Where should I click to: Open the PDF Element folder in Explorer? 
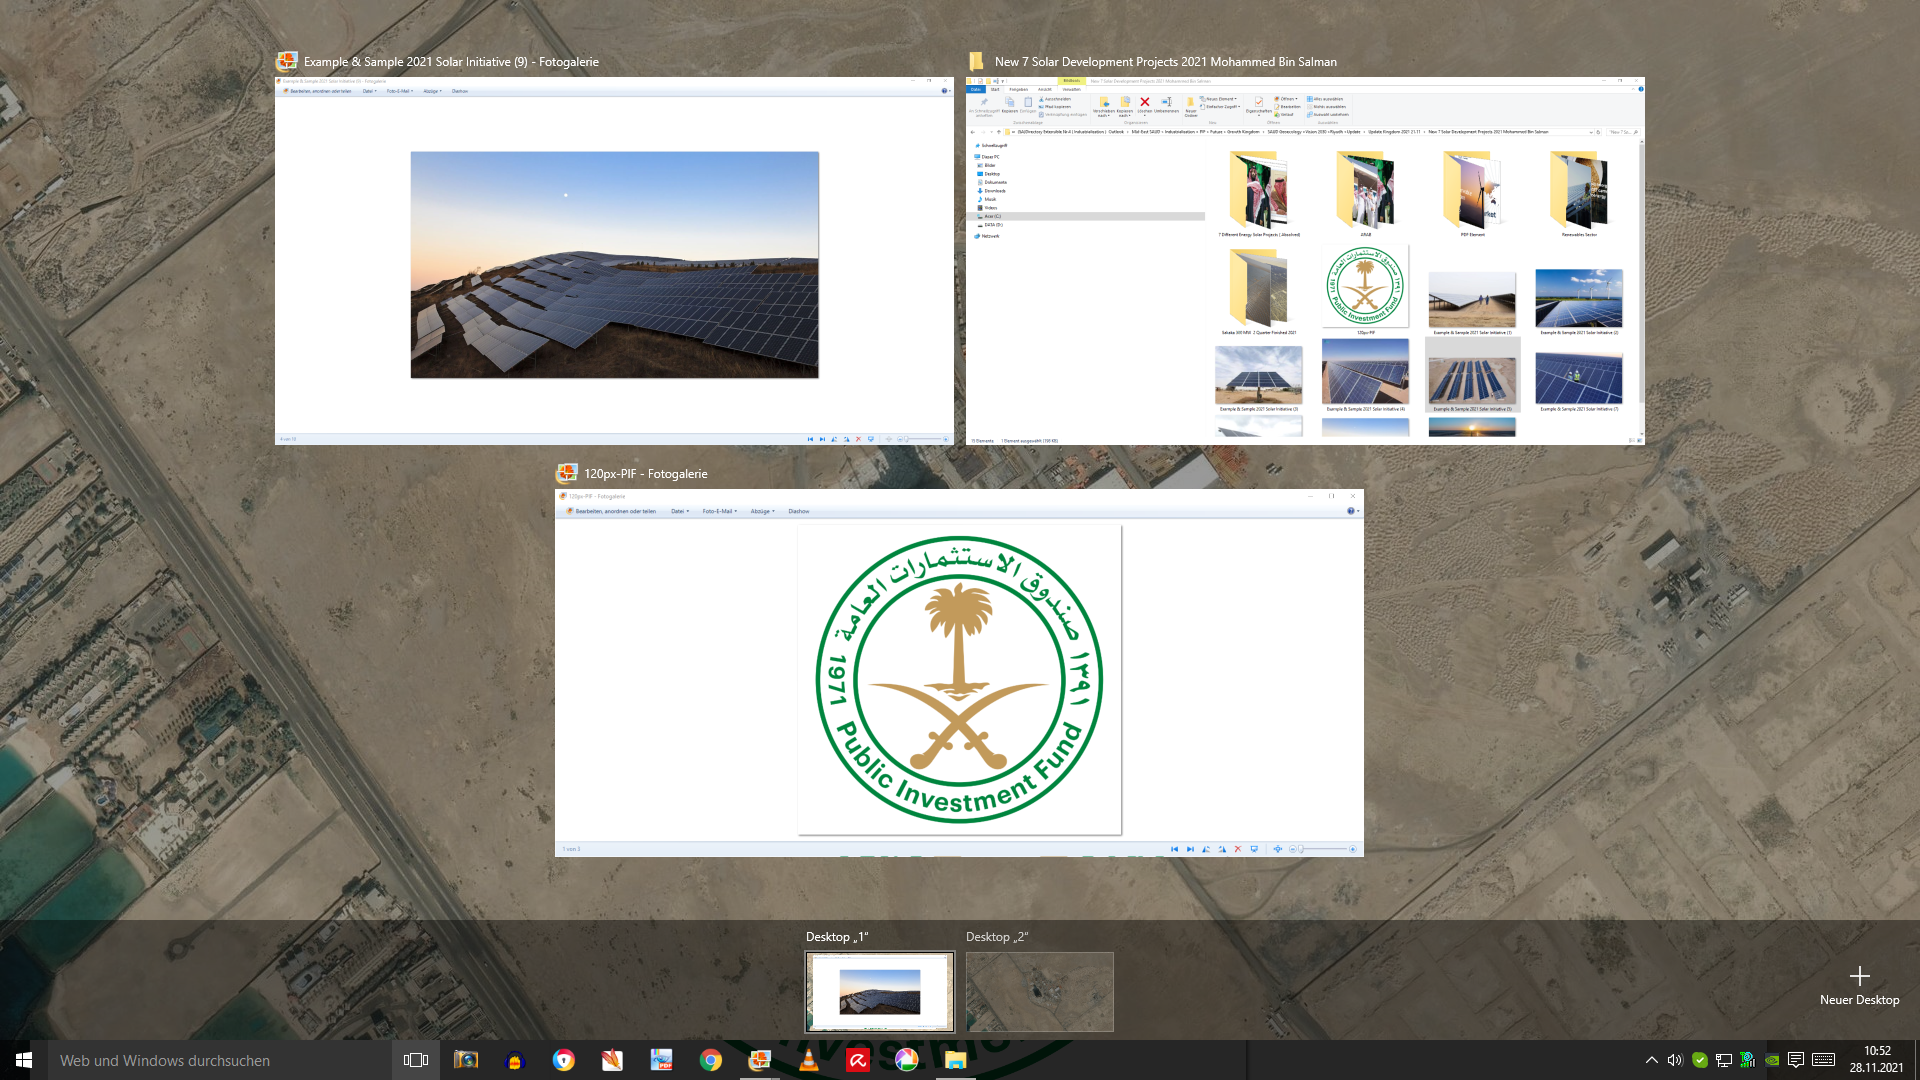(1472, 195)
